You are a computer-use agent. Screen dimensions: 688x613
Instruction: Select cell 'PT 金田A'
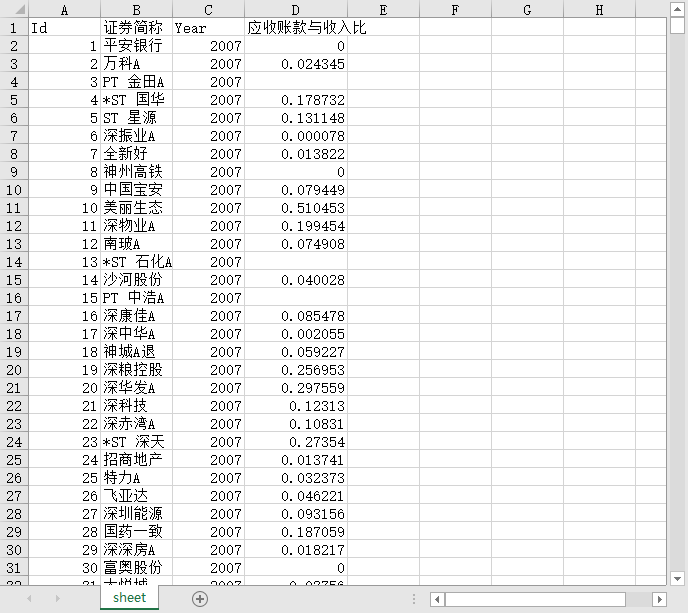(136, 82)
